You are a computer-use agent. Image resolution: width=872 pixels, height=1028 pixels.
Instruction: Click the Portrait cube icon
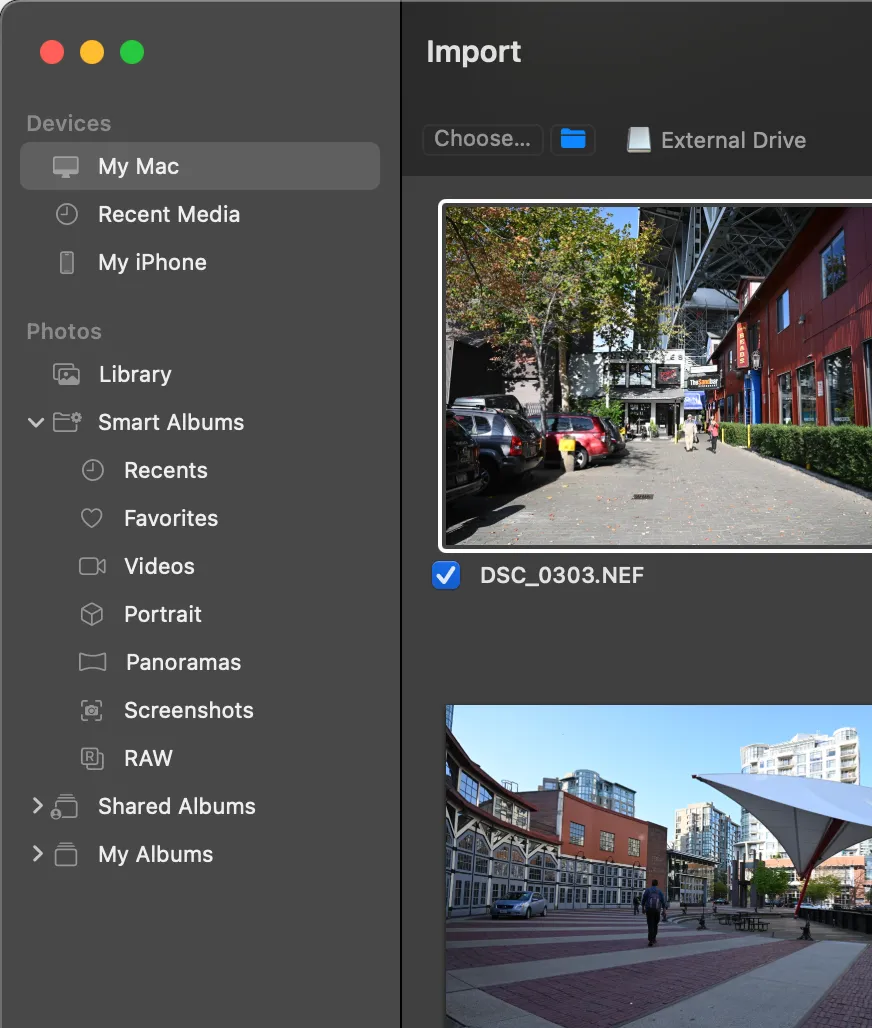coord(92,614)
